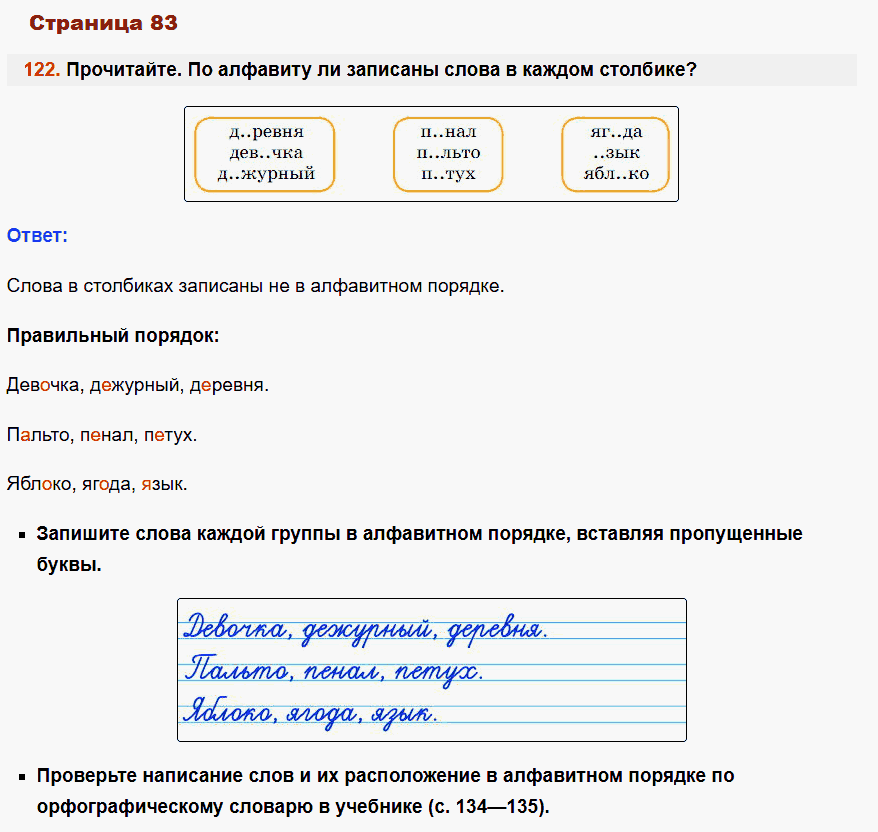Click the word "..зык" in third box

click(616, 153)
